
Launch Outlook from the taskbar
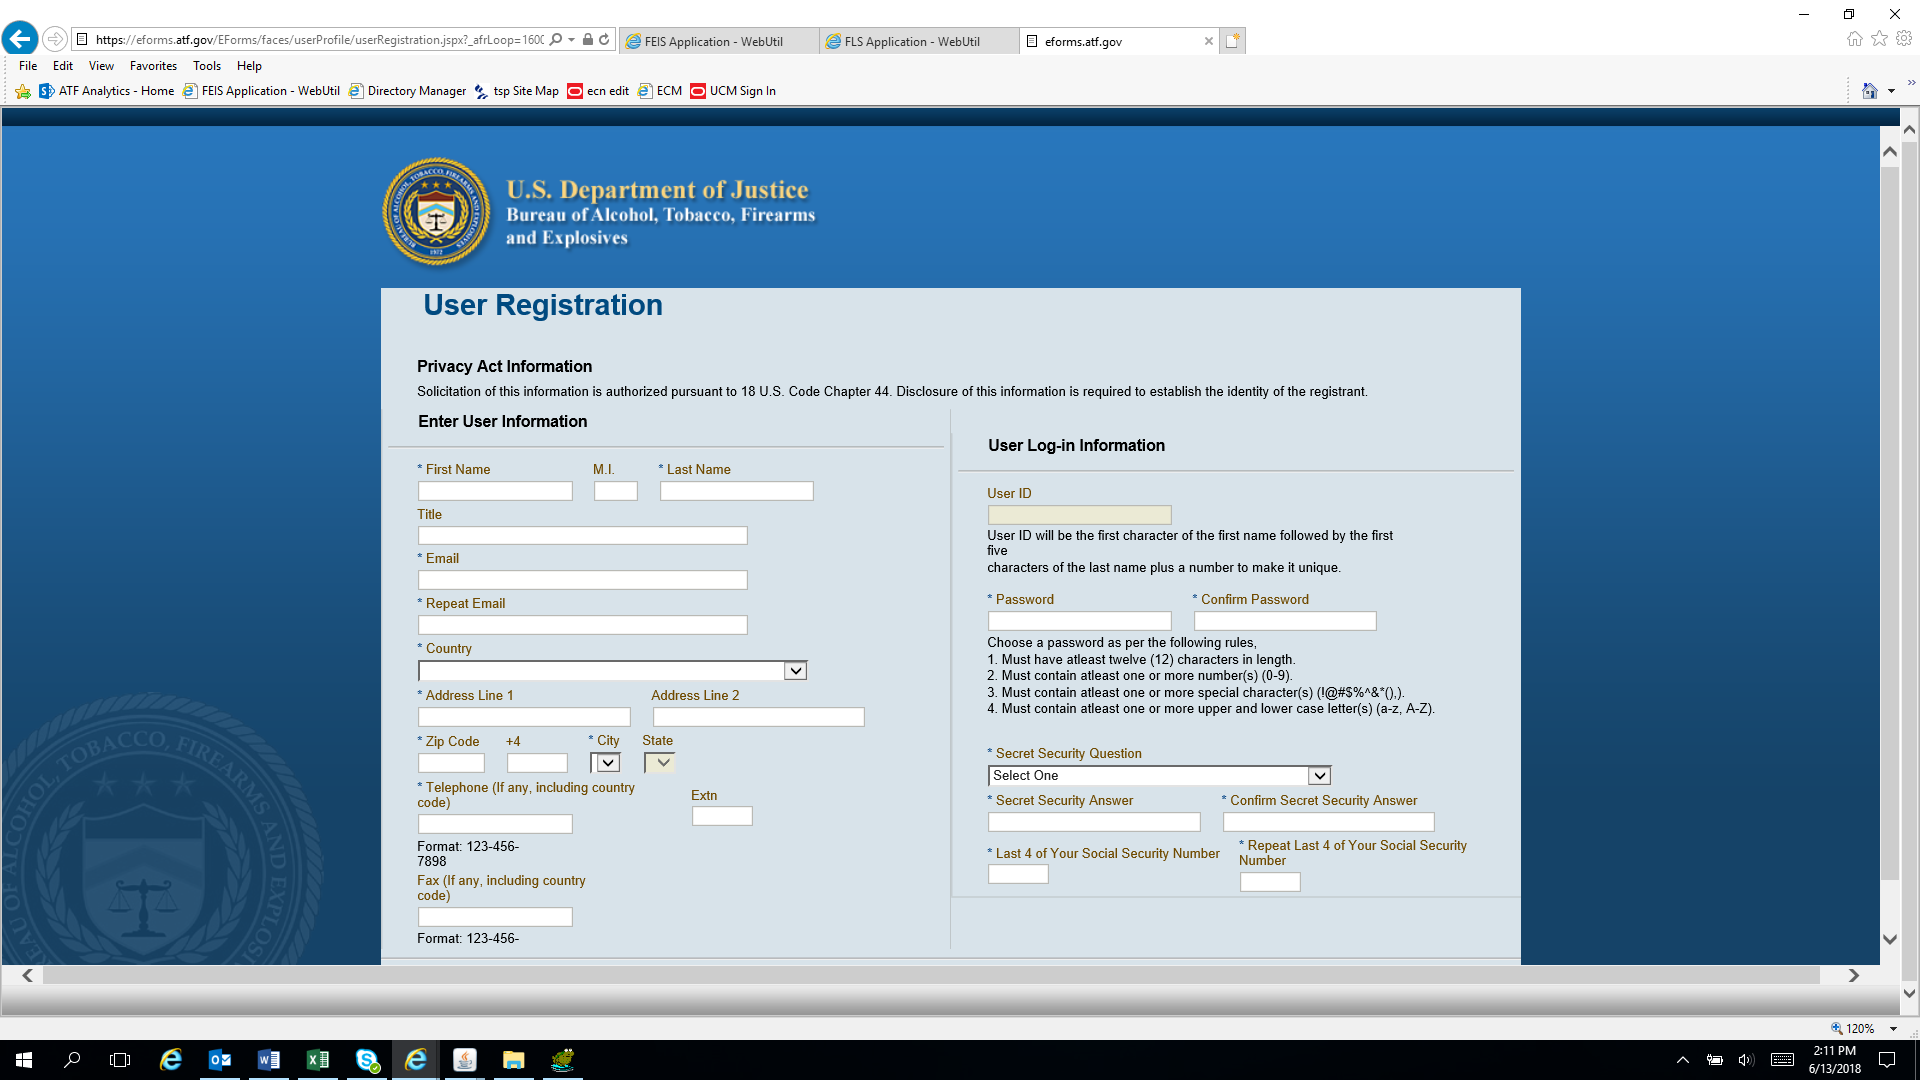[220, 1060]
